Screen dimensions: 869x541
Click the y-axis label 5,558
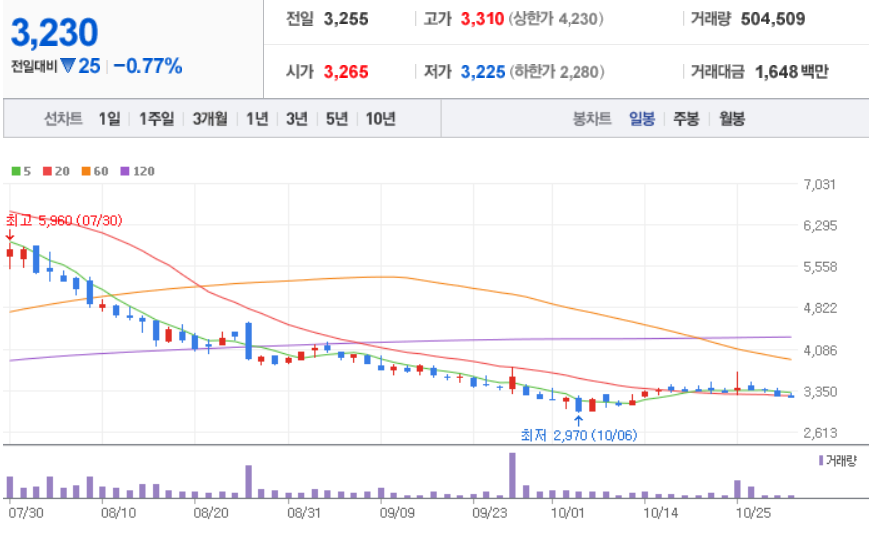pos(820,267)
